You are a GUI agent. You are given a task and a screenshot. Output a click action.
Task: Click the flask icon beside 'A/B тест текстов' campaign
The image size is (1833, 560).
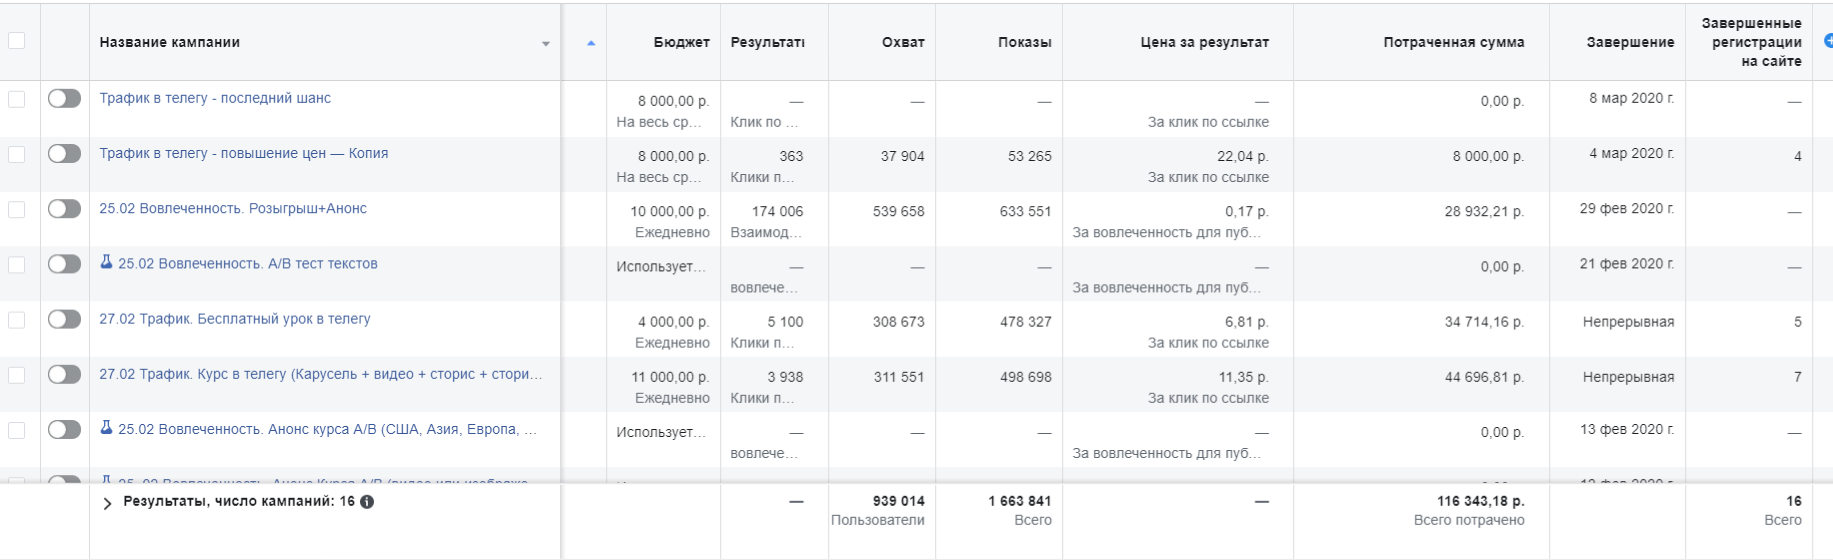pyautogui.click(x=106, y=262)
